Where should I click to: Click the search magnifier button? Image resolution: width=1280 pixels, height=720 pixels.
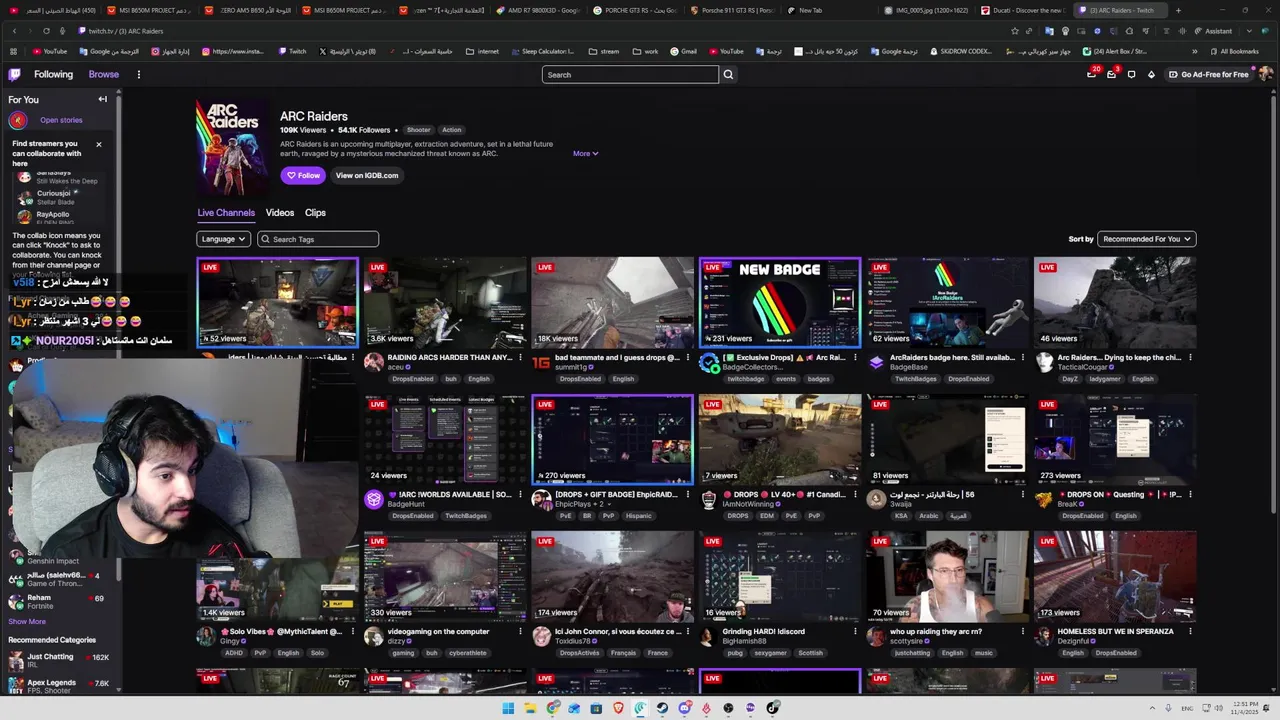pyautogui.click(x=728, y=74)
